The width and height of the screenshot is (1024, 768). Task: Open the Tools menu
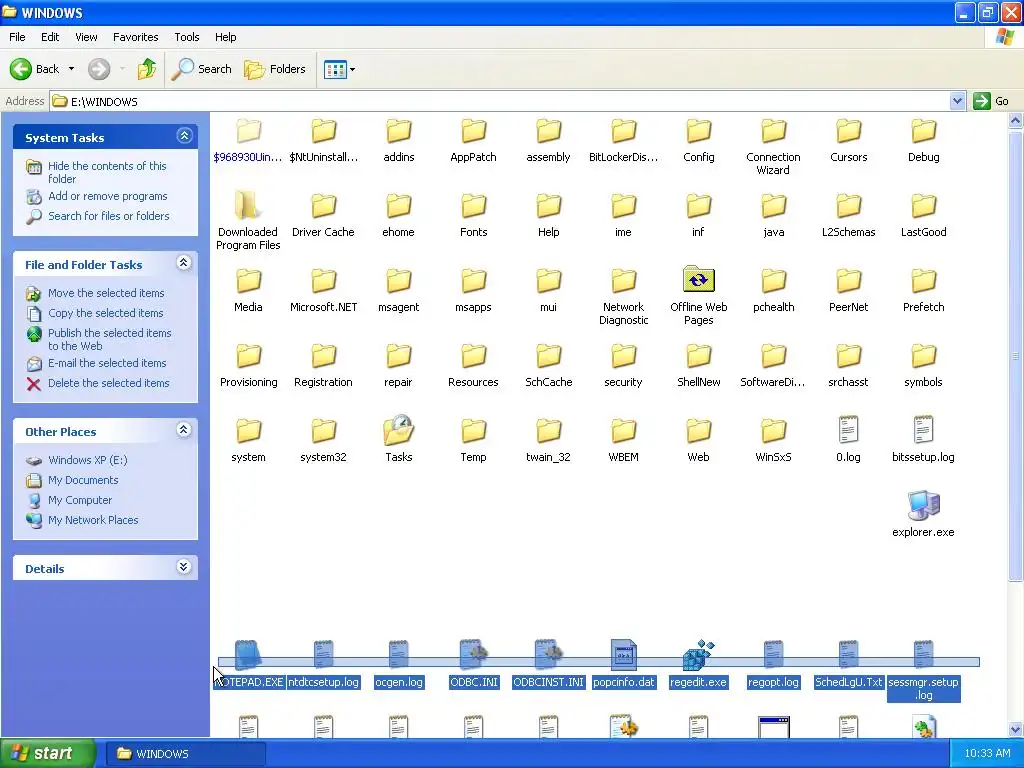[187, 37]
